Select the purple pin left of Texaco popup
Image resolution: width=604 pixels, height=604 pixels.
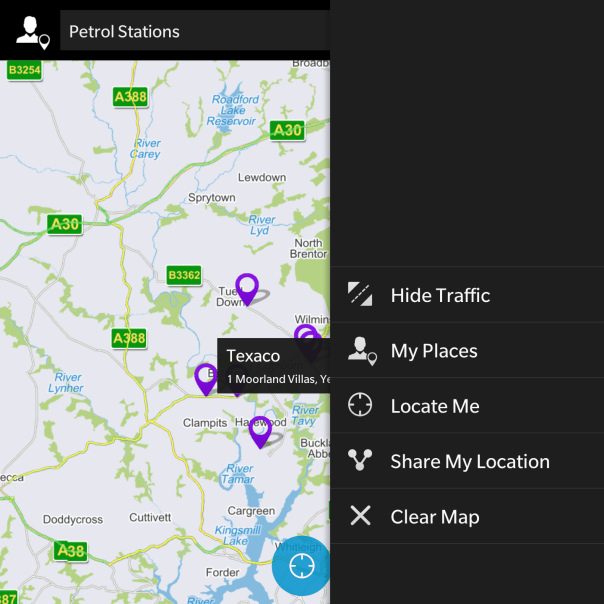(x=206, y=379)
